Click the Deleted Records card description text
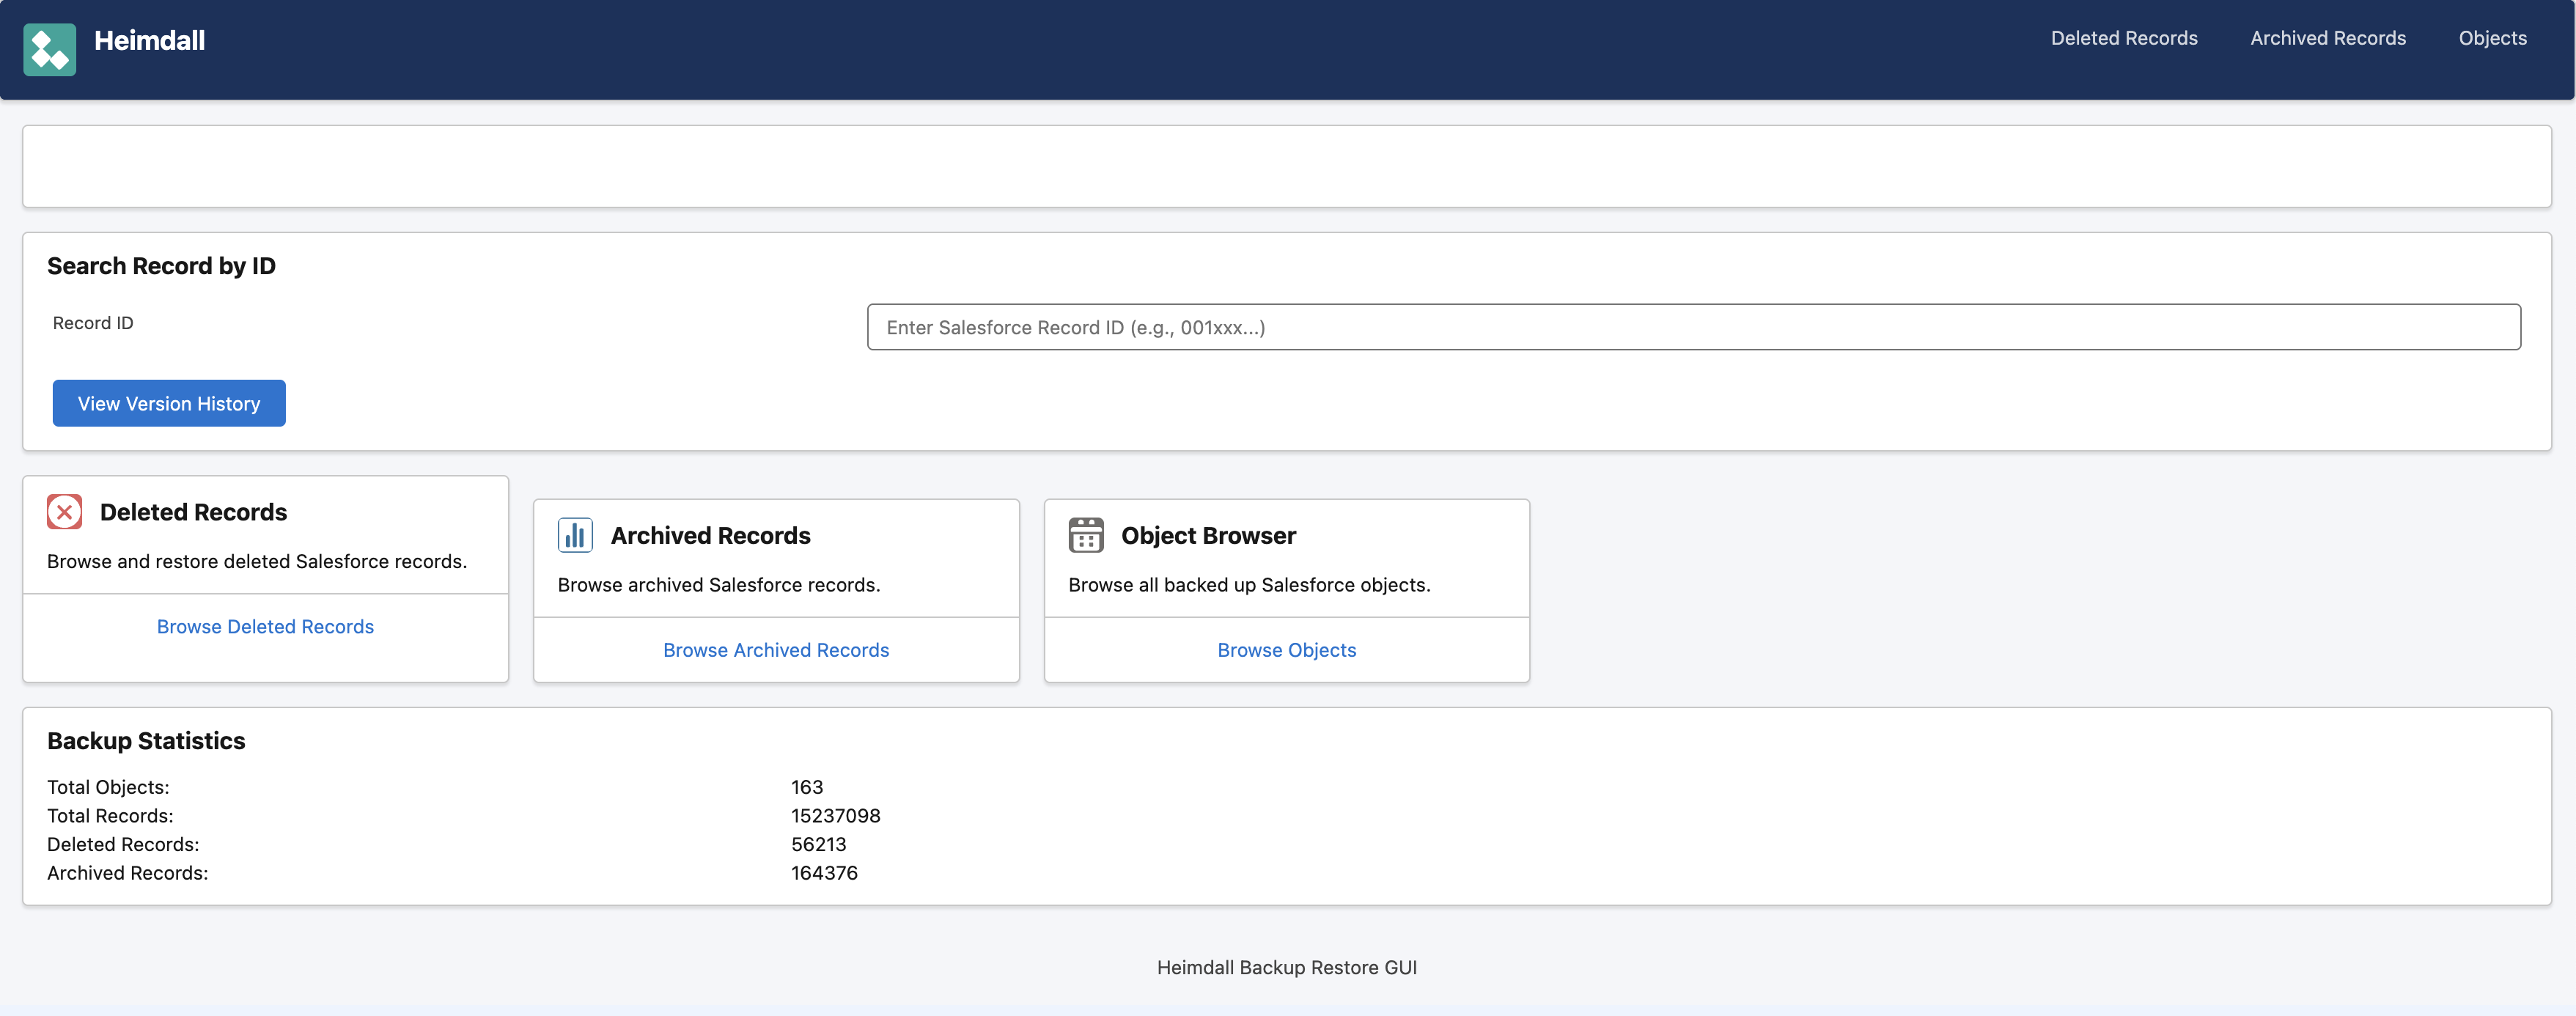The width and height of the screenshot is (2576, 1016). [256, 561]
